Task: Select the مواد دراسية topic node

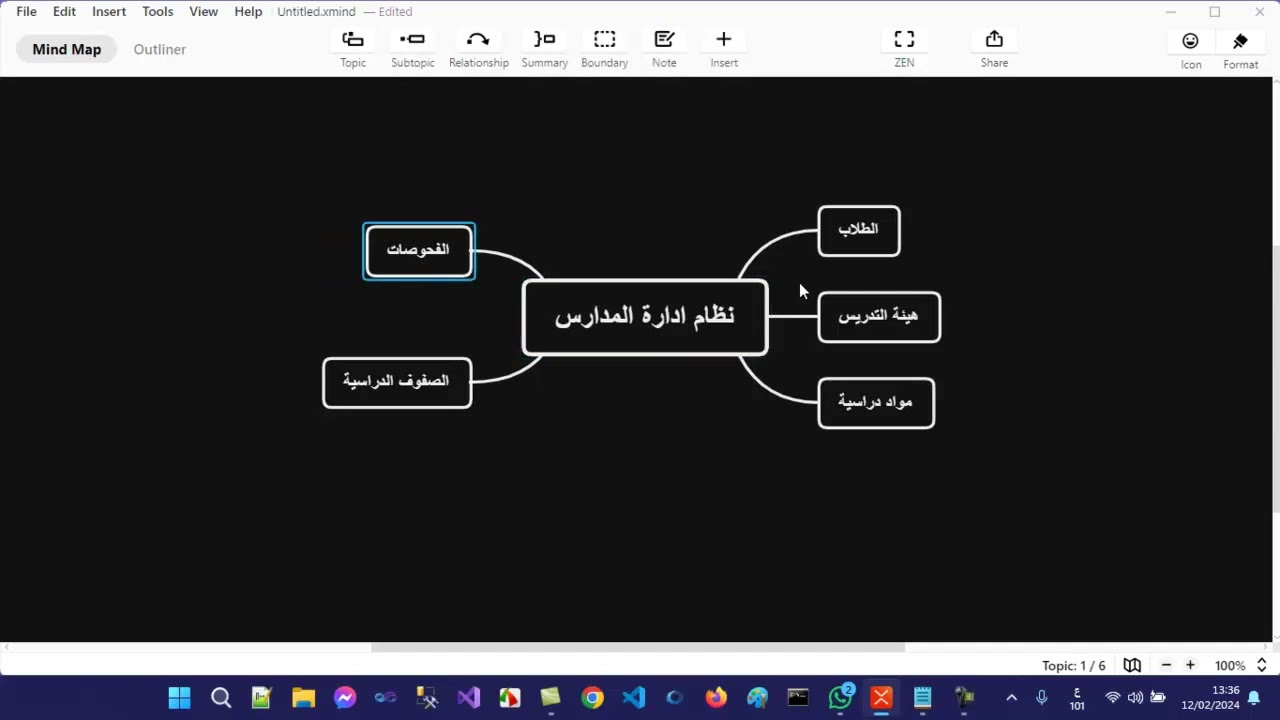Action: click(876, 403)
